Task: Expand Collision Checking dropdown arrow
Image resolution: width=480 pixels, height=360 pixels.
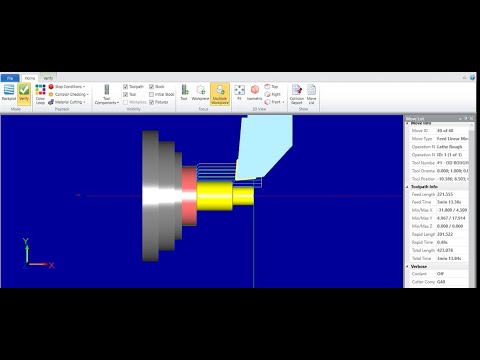Action: point(88,95)
